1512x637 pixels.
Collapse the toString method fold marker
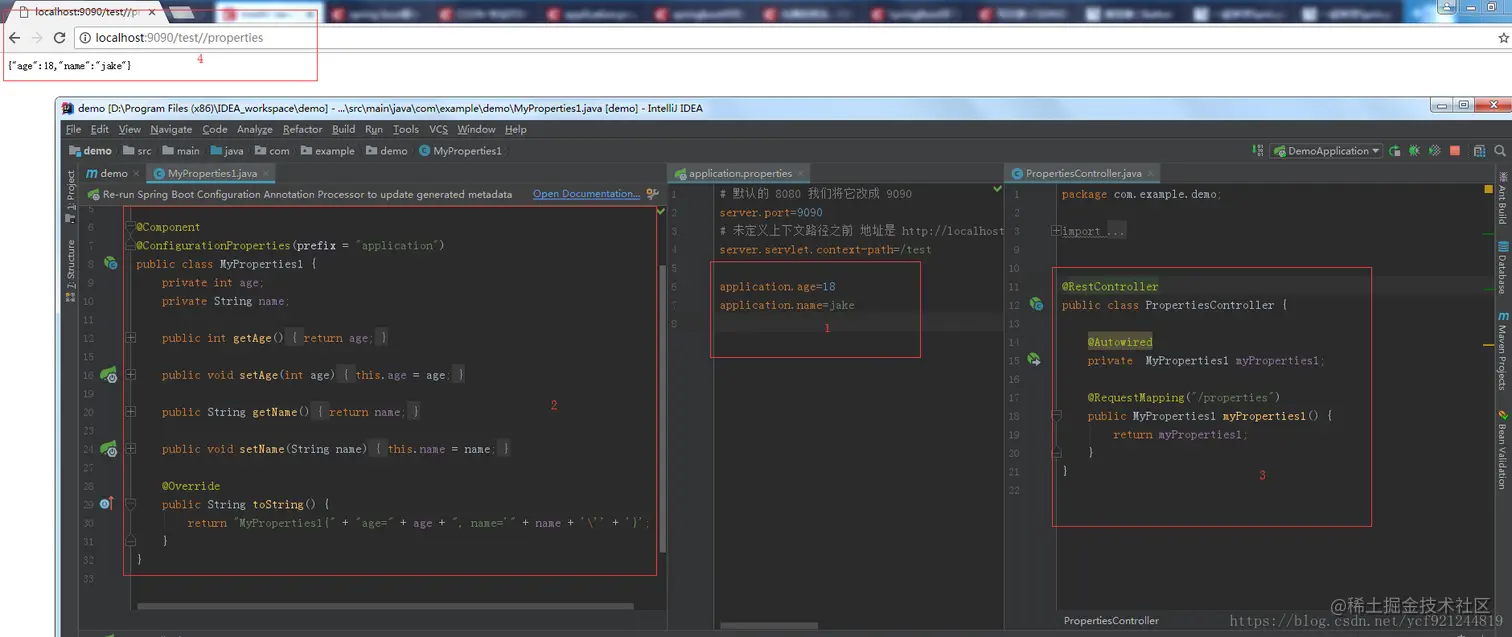click(x=131, y=505)
